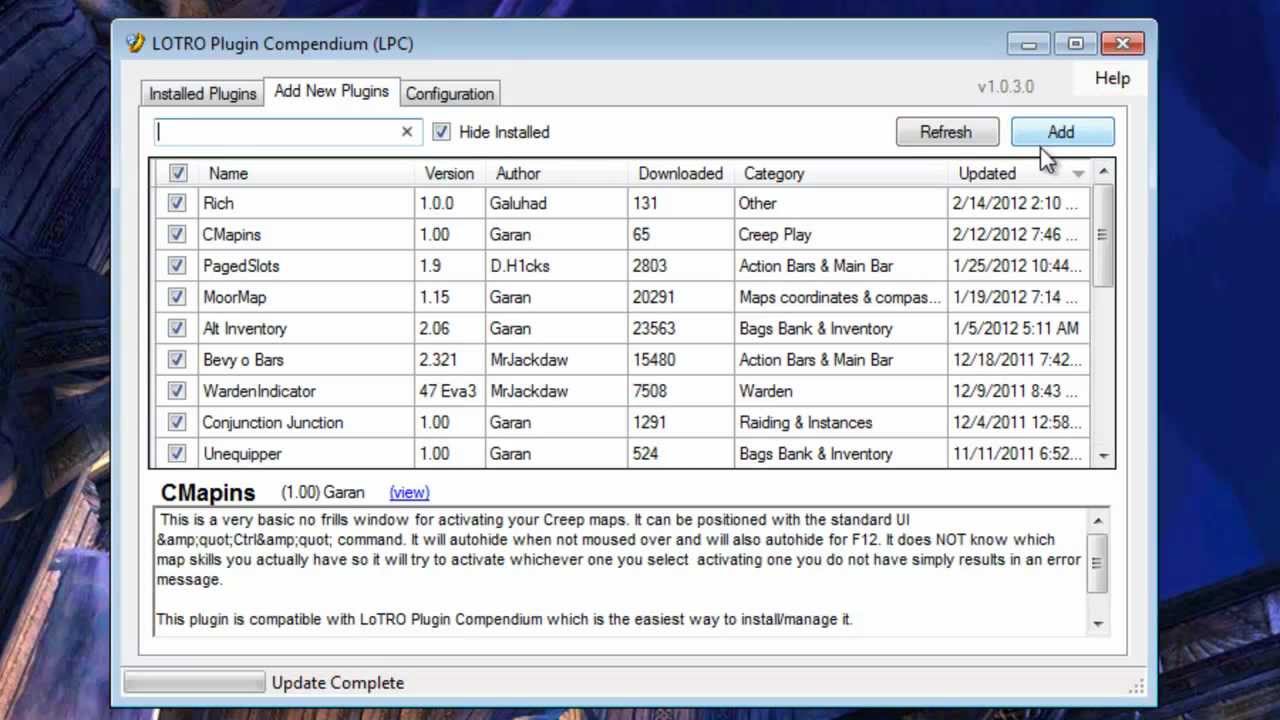Viewport: 1280px width, 720px height.
Task: Minimize the LOTRO Plugin Compendium window
Action: coord(1029,44)
